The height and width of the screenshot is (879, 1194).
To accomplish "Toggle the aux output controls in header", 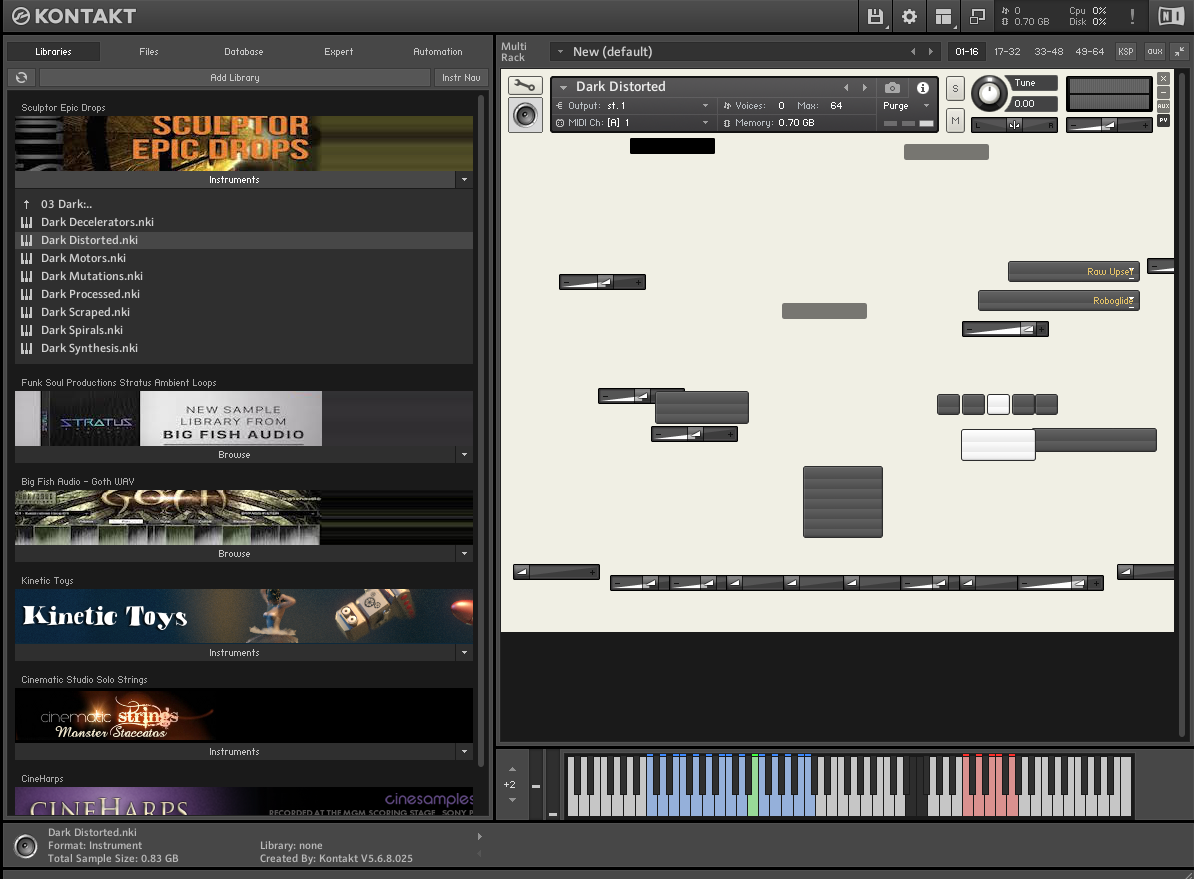I will (1155, 52).
